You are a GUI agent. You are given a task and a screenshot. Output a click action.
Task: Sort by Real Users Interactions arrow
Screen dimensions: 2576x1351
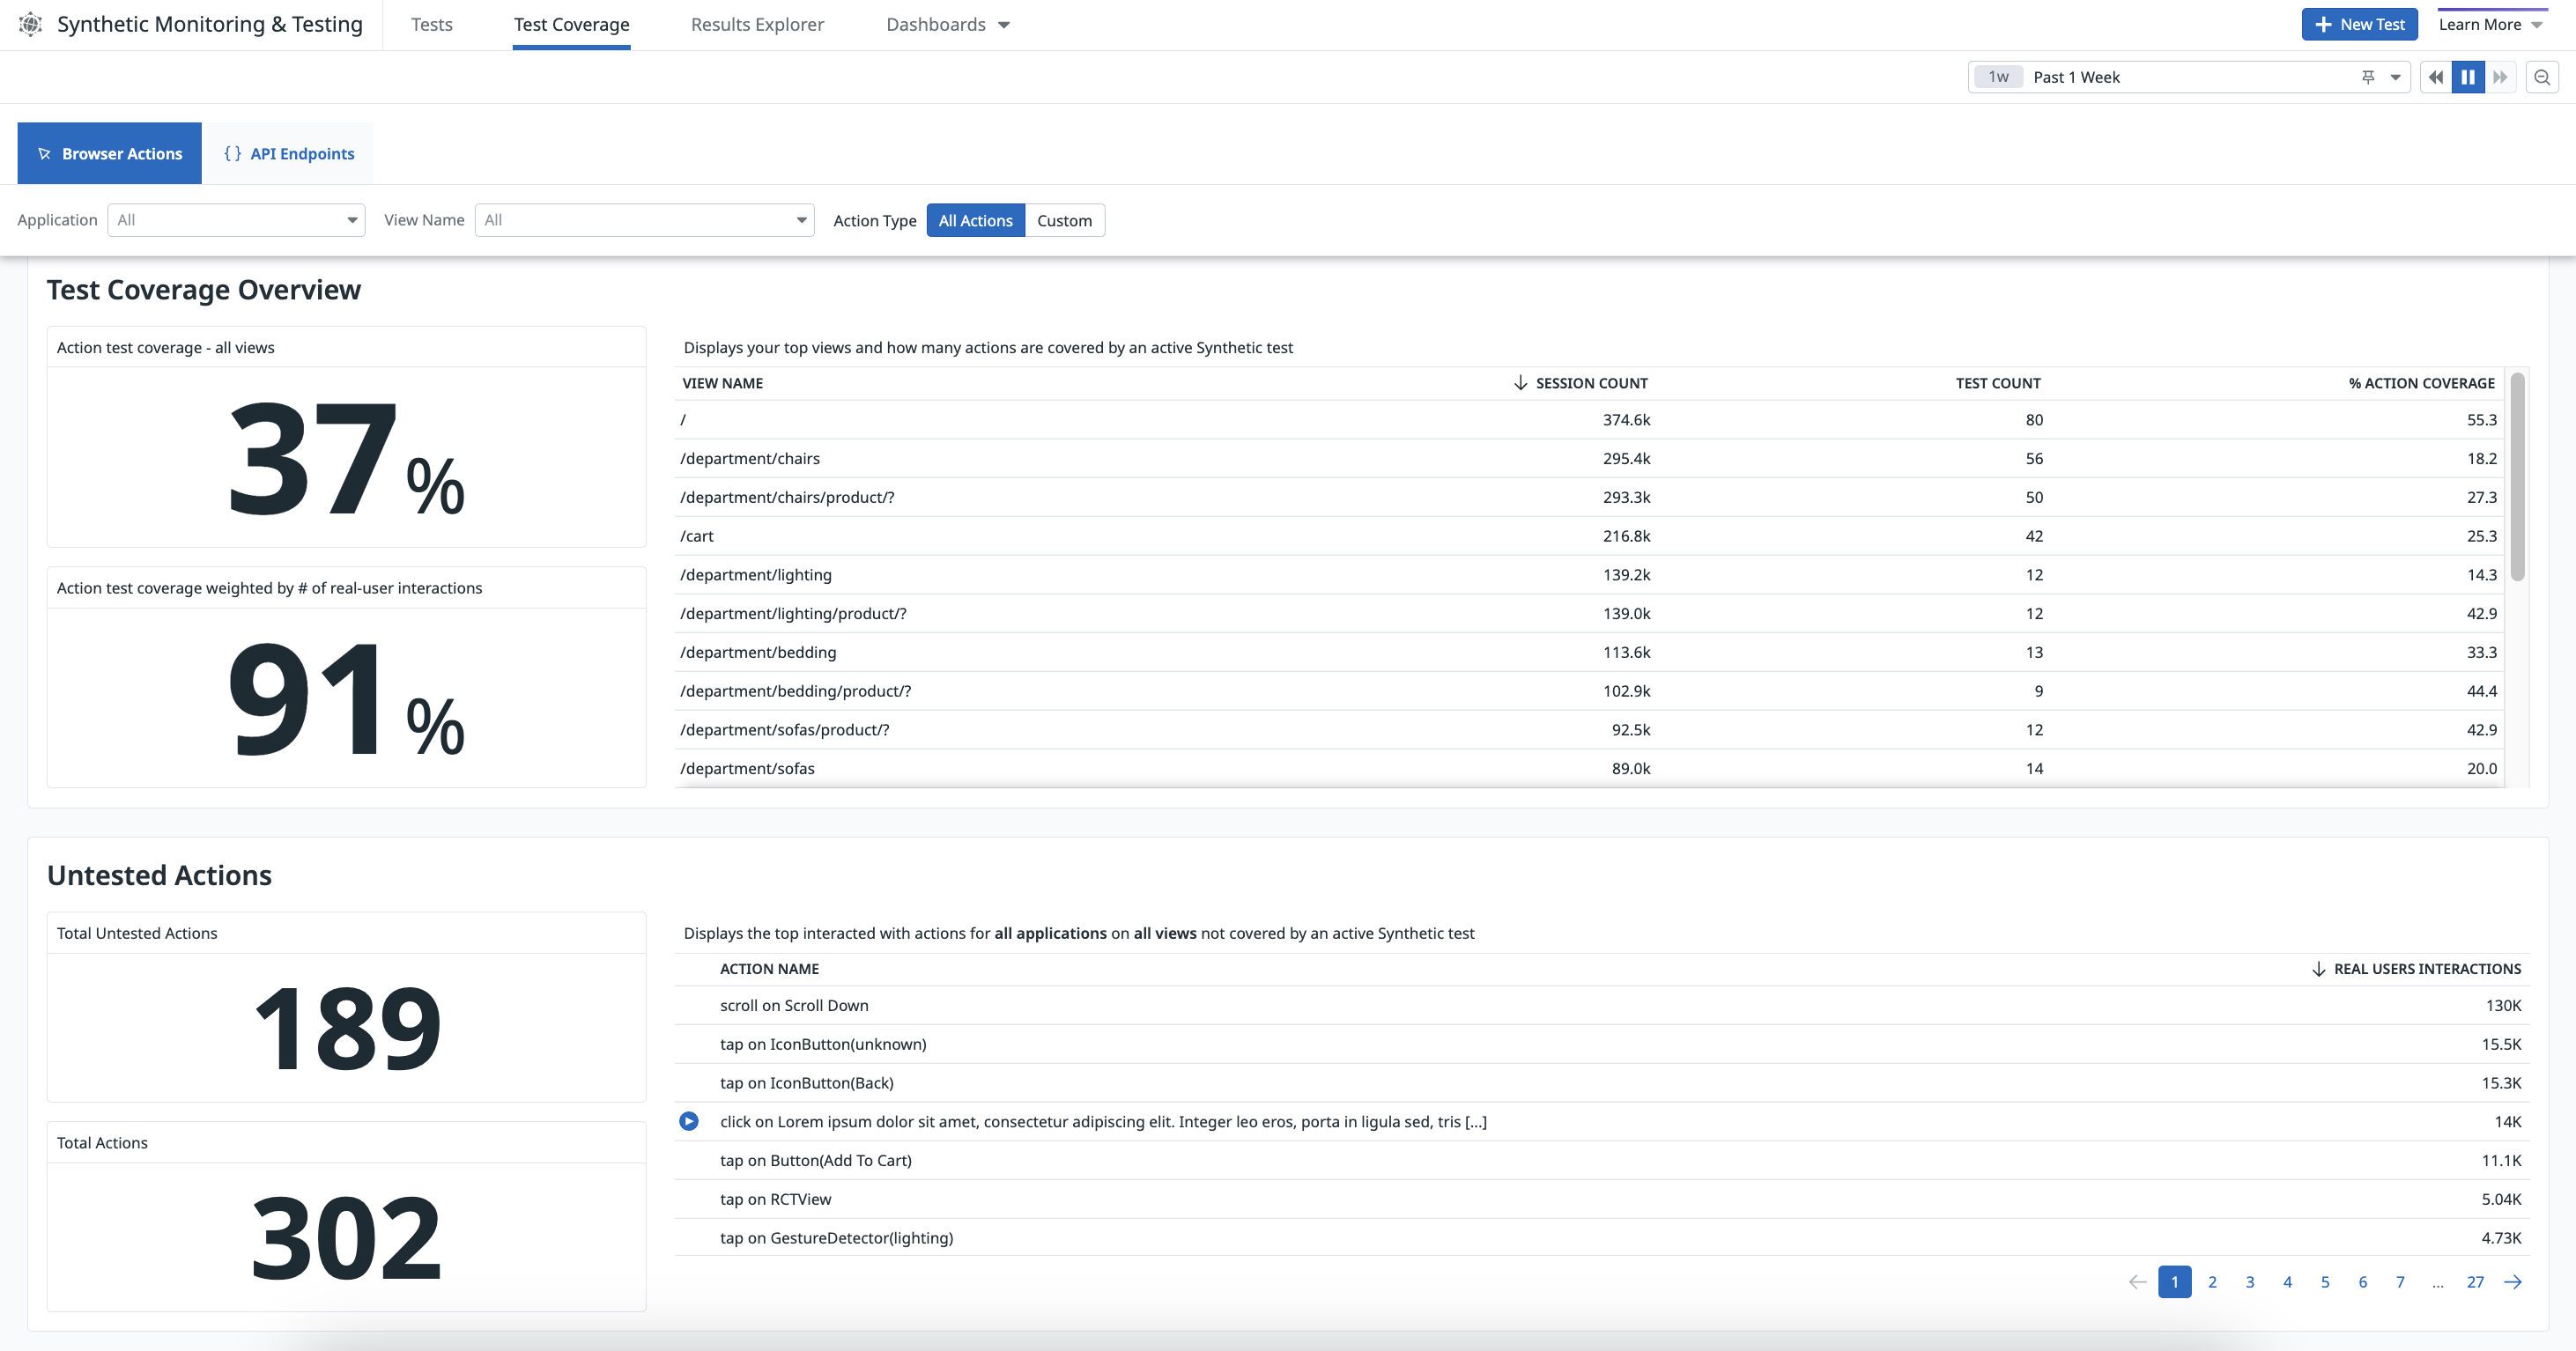[x=2318, y=969]
